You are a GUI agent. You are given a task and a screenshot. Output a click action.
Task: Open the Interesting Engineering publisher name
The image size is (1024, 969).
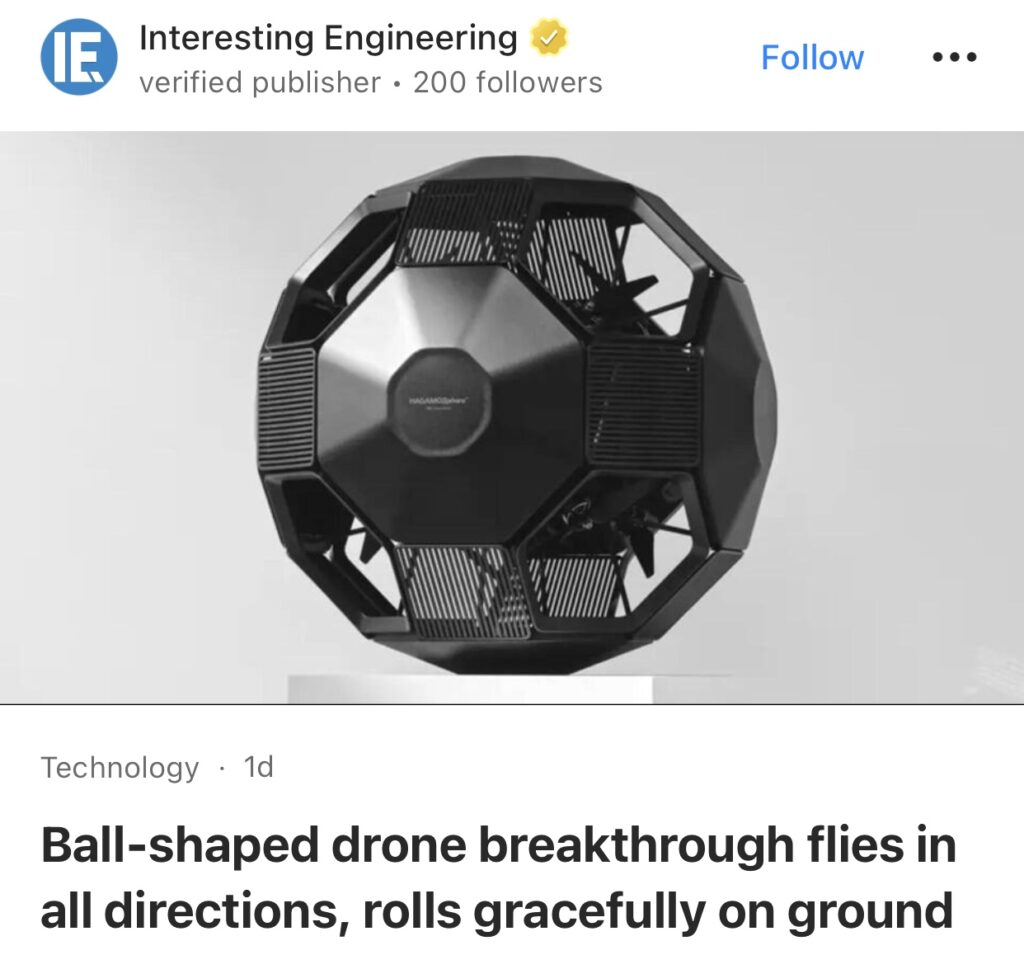click(x=328, y=37)
